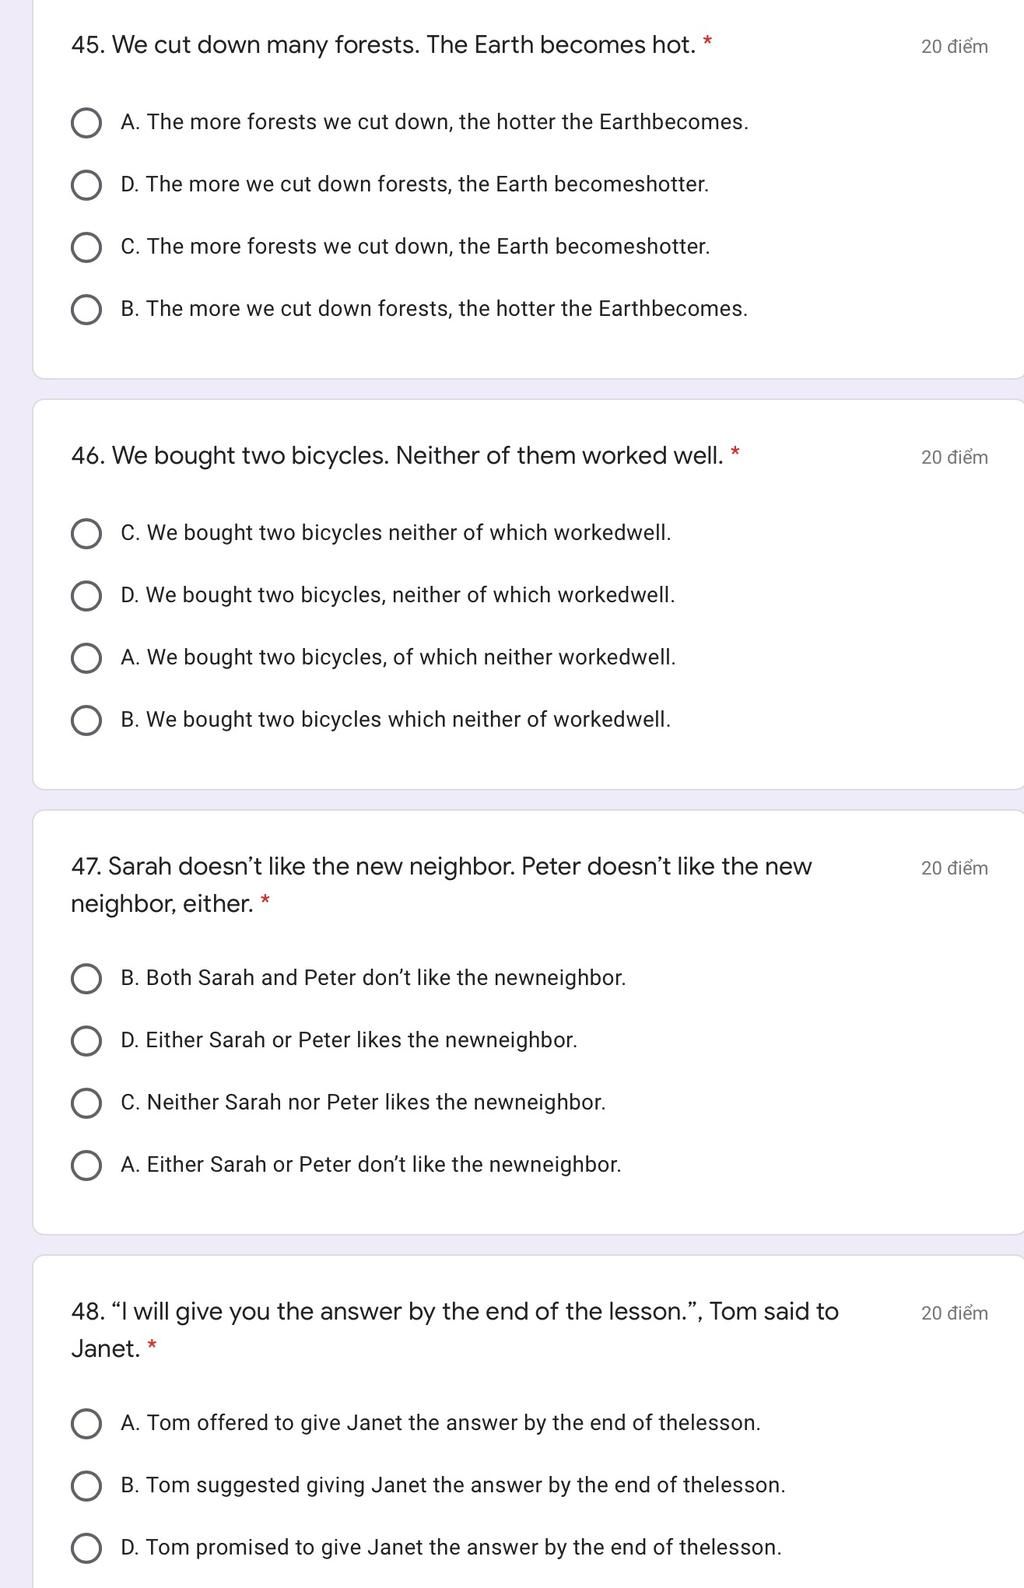Choose 'A. Tom offered to give Janet the answer'
Viewport: 1024px width, 1588px height.
click(x=86, y=1423)
